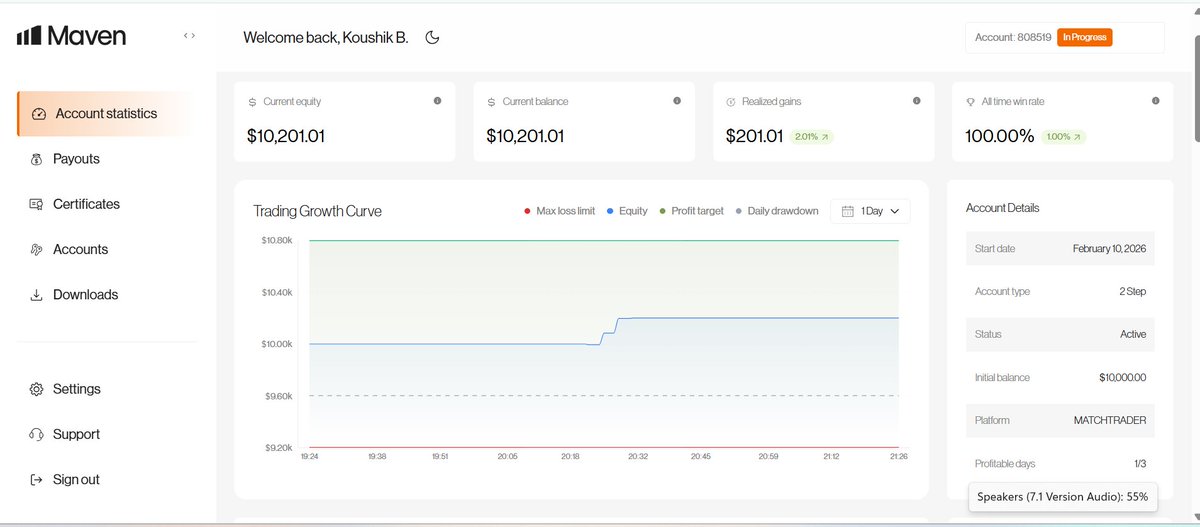
Task: Click the dollar icon beside Current equity
Action: click(252, 102)
